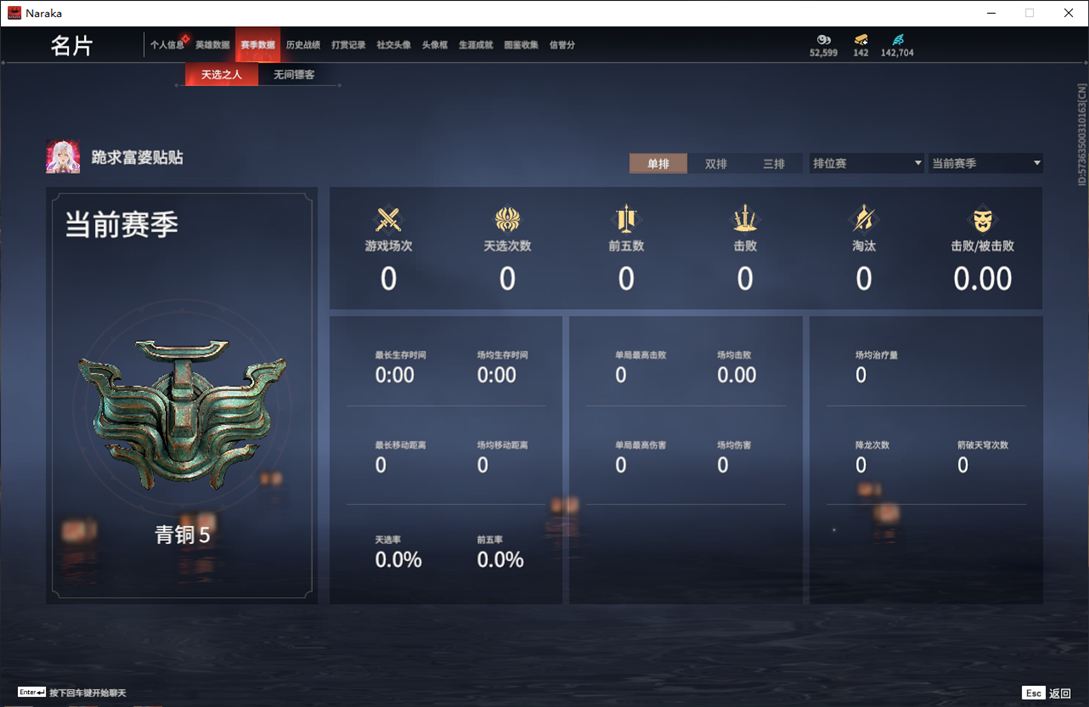Viewport: 1089px width, 707px height.
Task: Click 按下回车键开始聊天 chat prompt
Action: pos(88,692)
